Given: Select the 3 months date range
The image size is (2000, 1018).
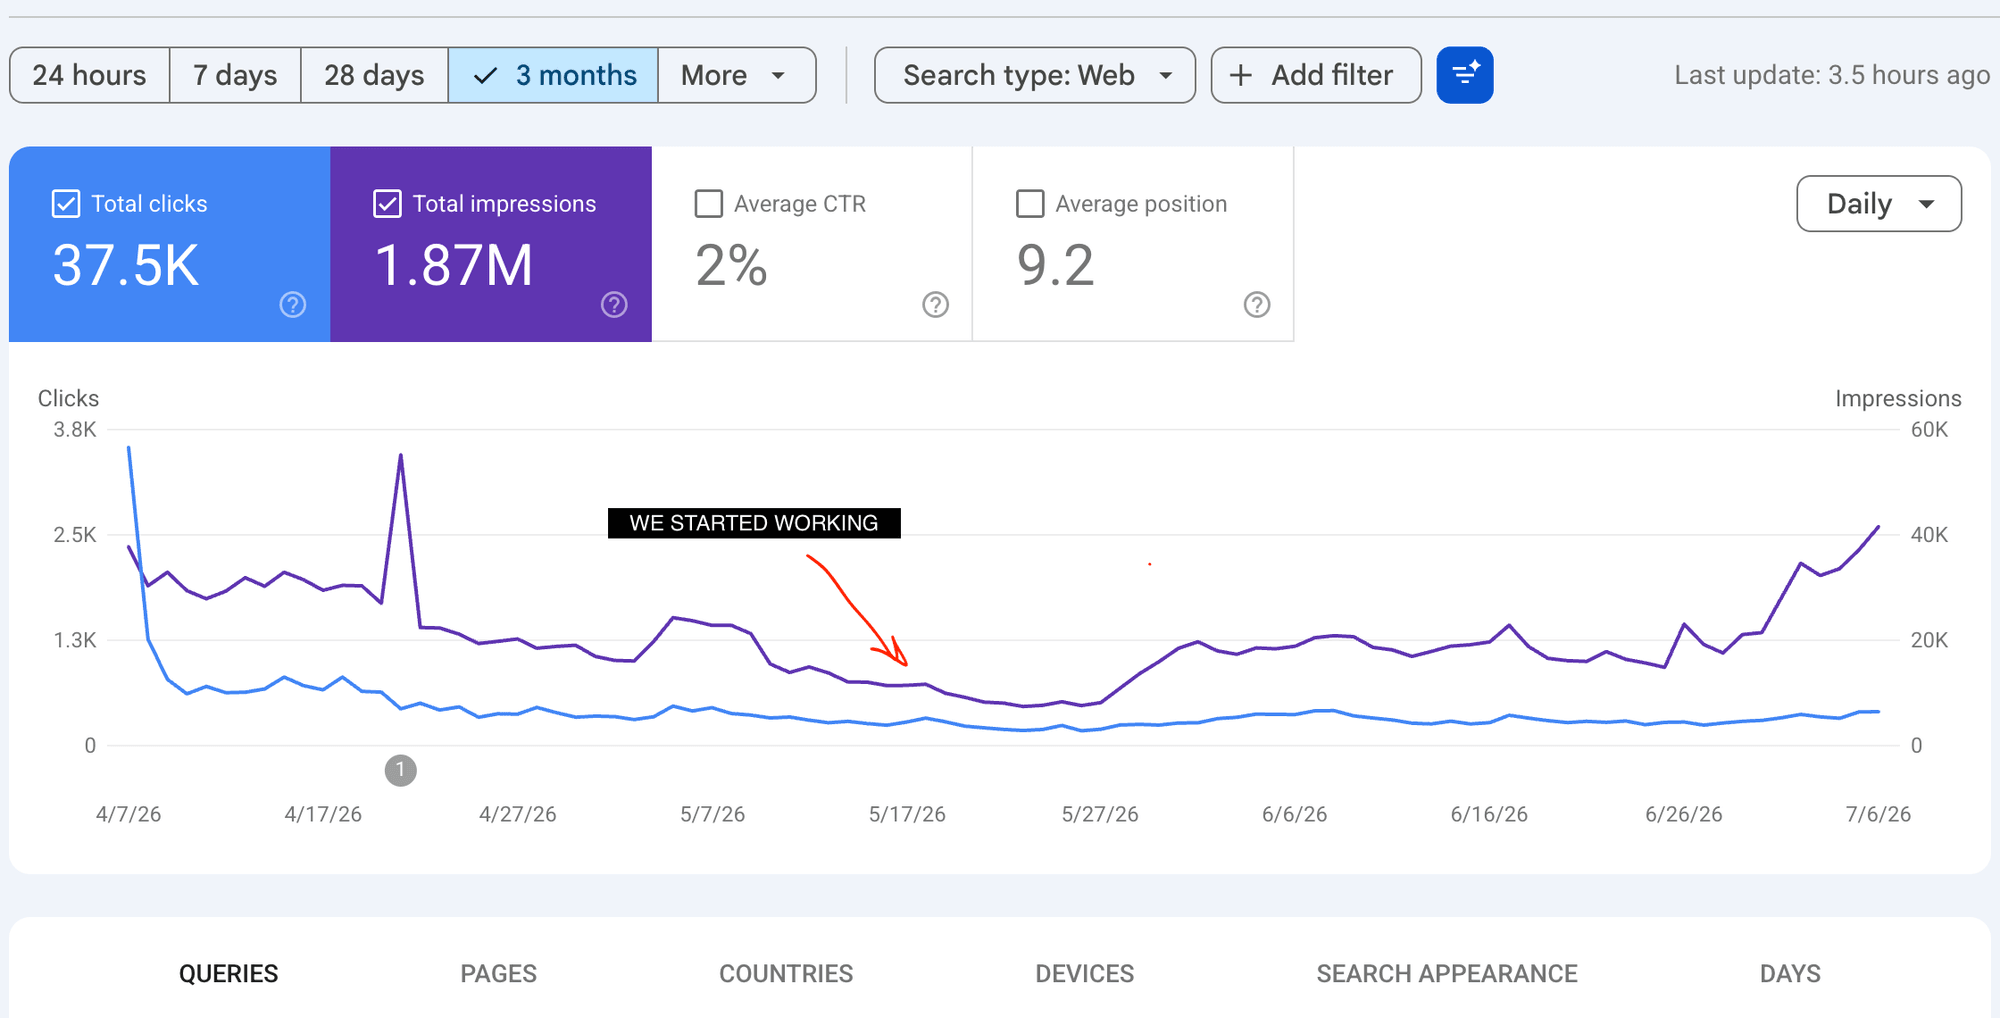Looking at the screenshot, I should tap(553, 75).
